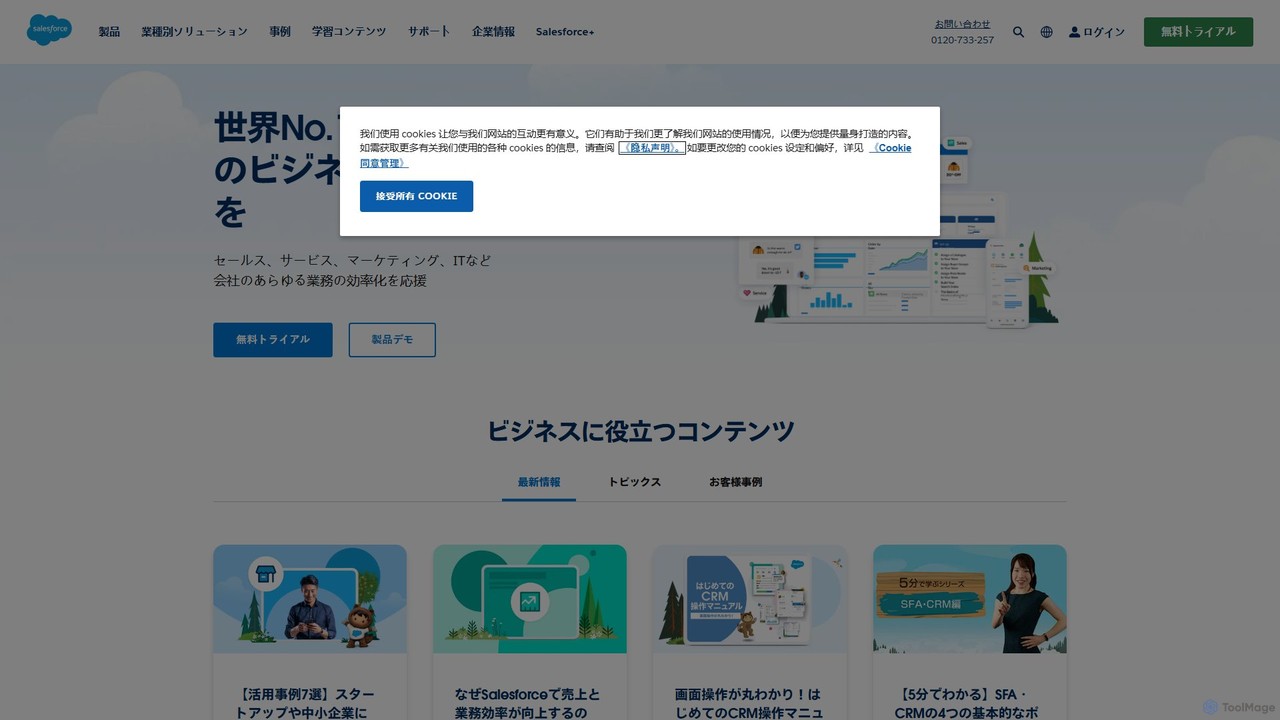Open the 事例 menu
The image size is (1280, 720).
280,32
